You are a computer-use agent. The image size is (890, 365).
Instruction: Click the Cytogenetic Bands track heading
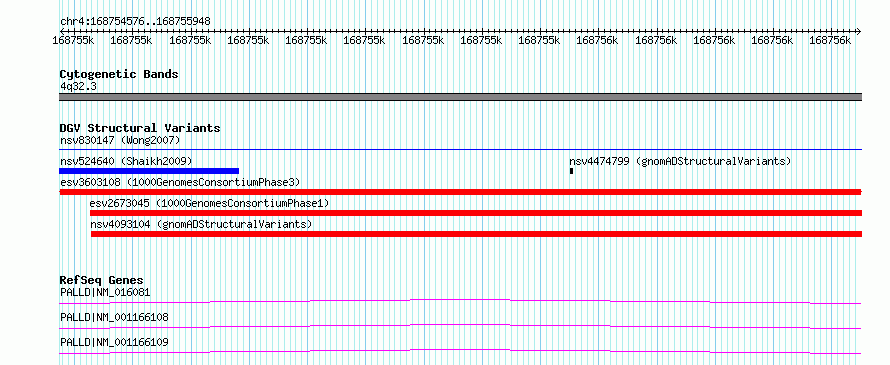[119, 74]
